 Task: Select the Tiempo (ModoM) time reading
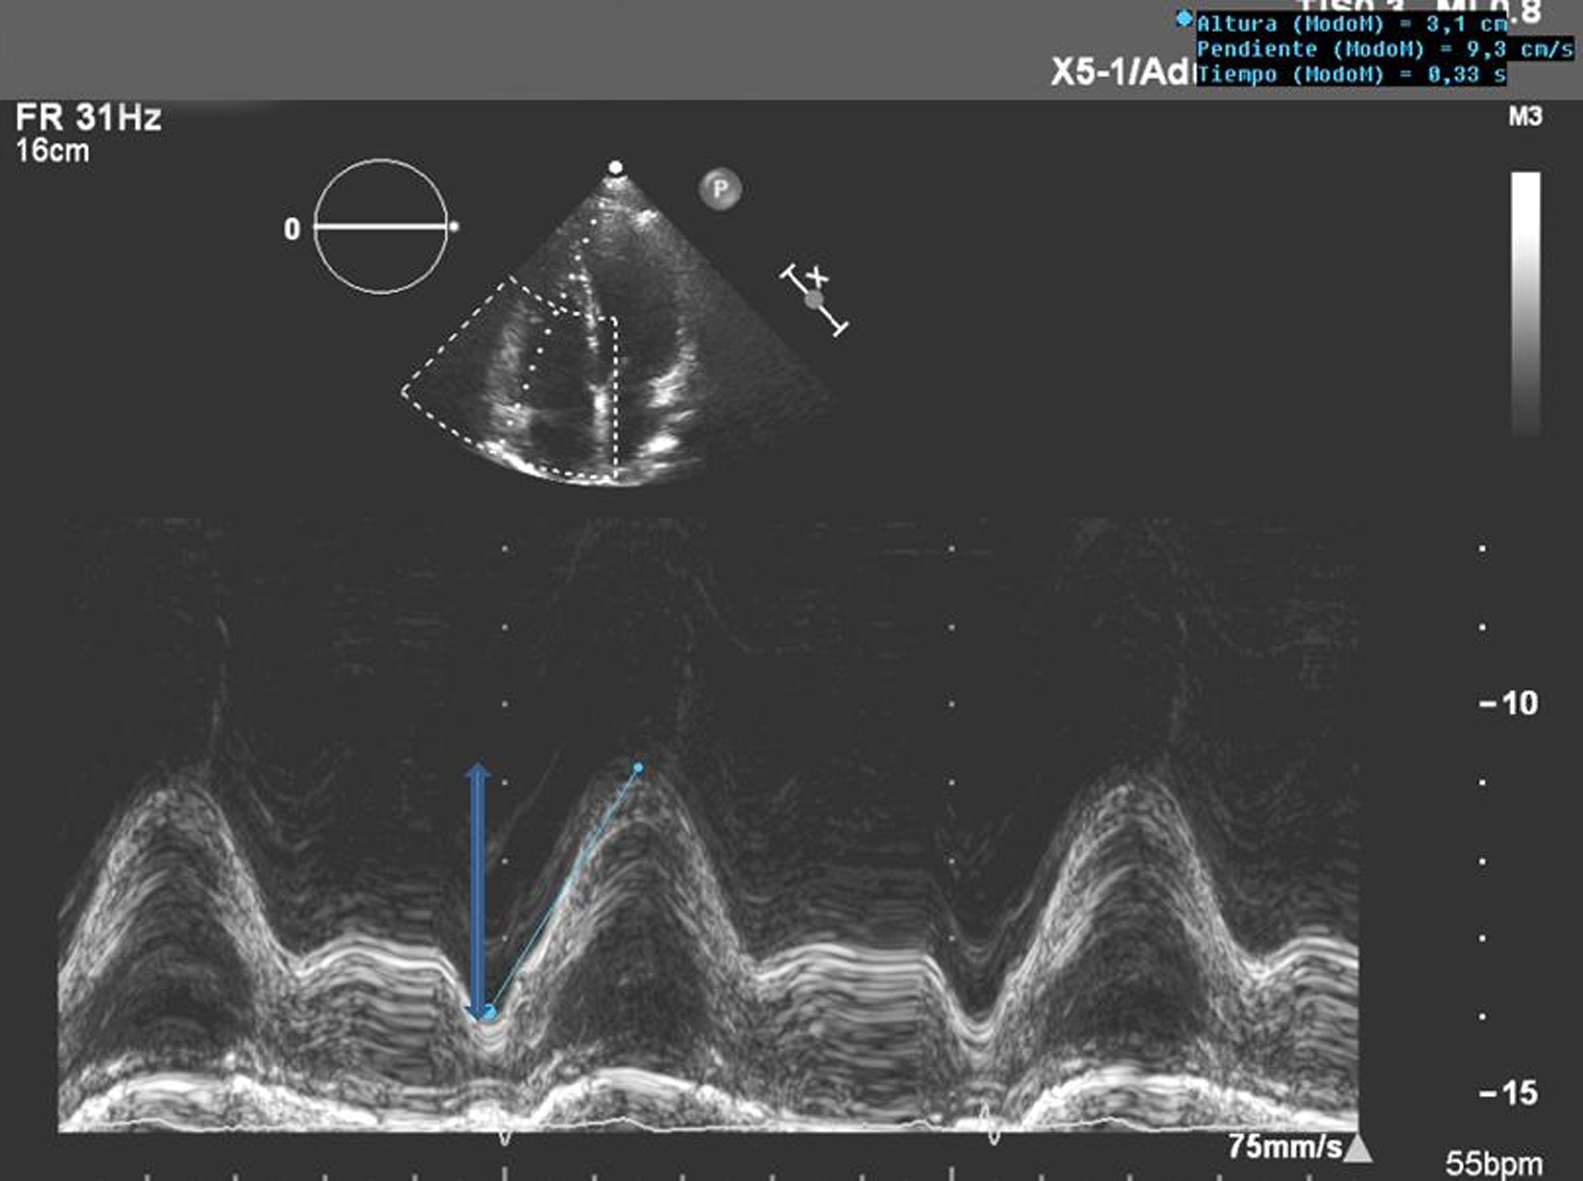1350,74
